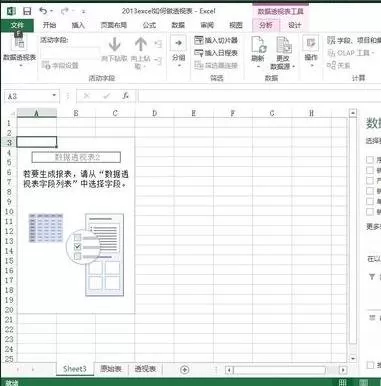Cancel entry with formula bar X
This screenshot has width=381, height=386.
(x=87, y=96)
